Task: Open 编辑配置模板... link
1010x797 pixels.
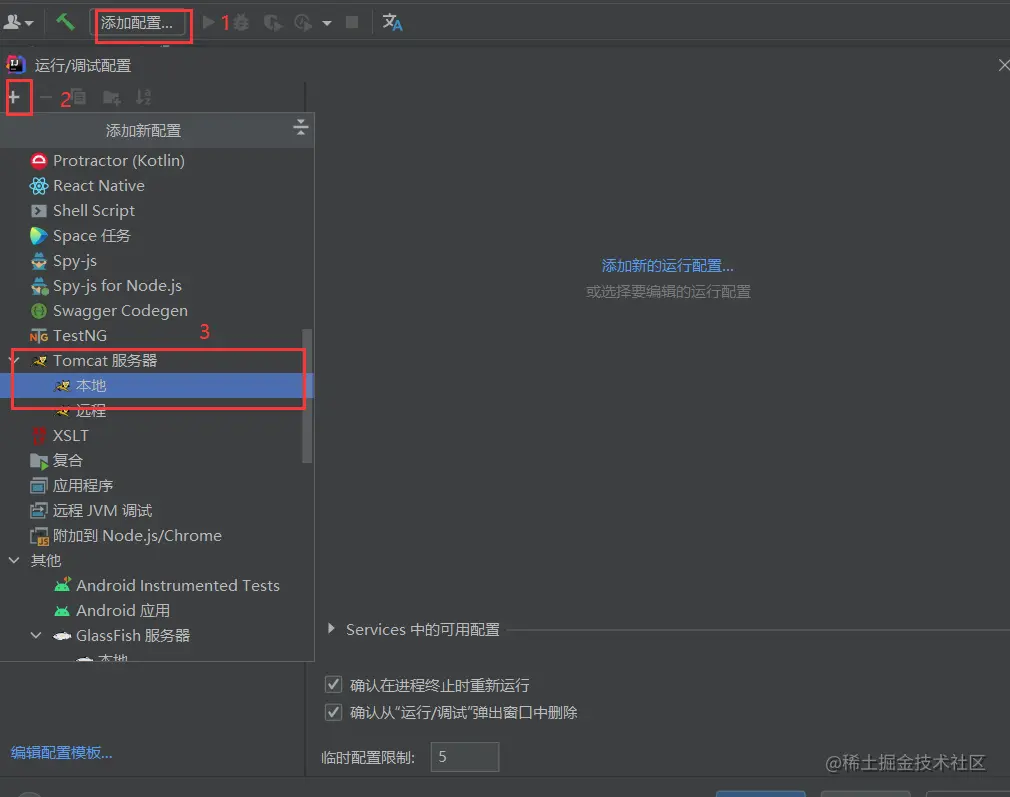Action: click(x=62, y=753)
